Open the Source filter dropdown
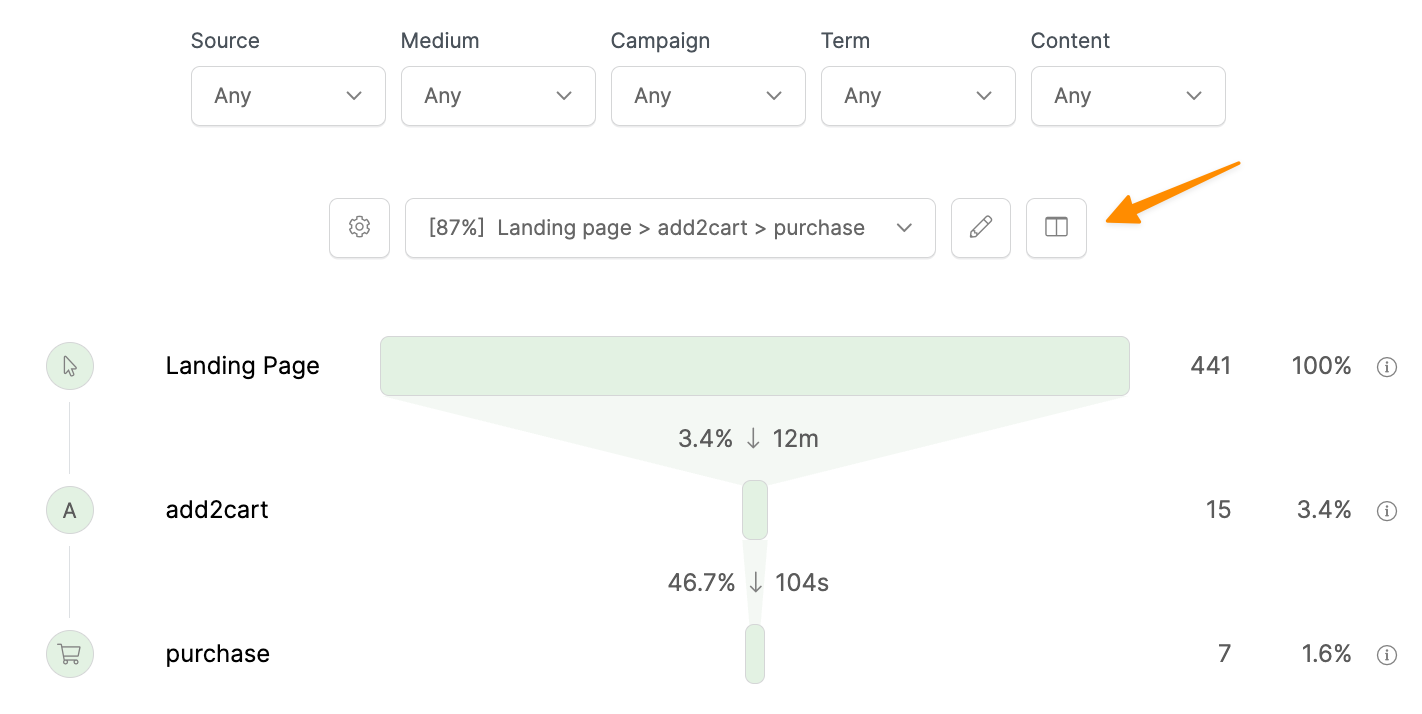 tap(288, 96)
